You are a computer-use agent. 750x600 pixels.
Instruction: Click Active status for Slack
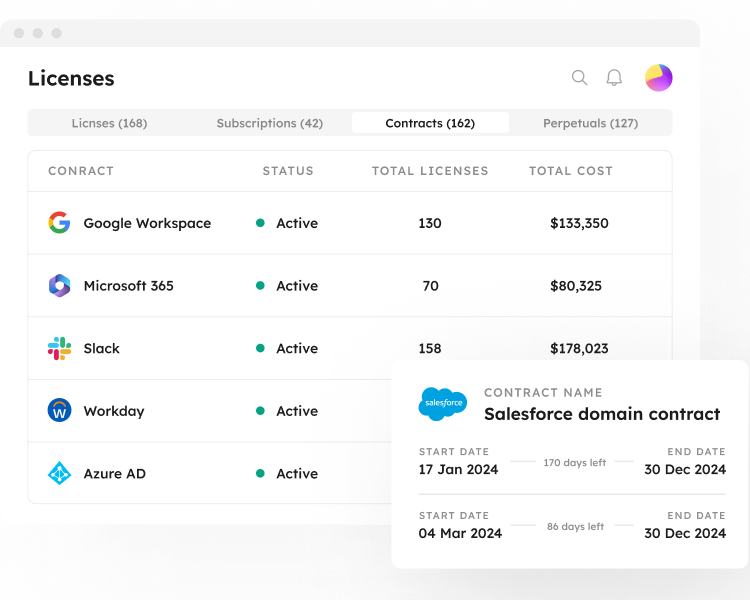click(x=297, y=348)
